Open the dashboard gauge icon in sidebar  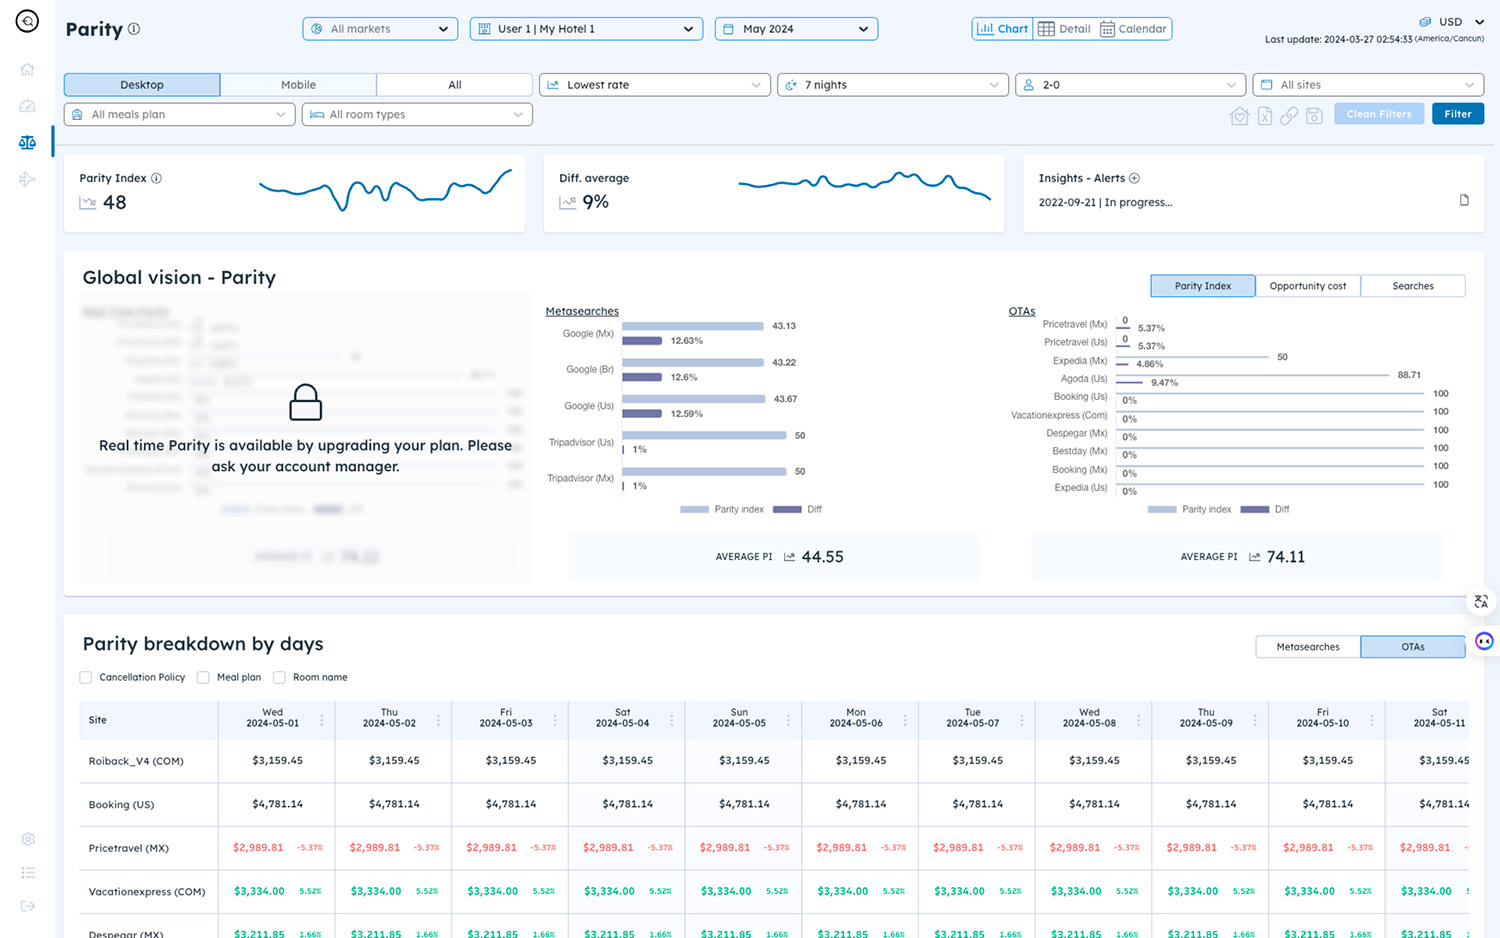point(27,106)
